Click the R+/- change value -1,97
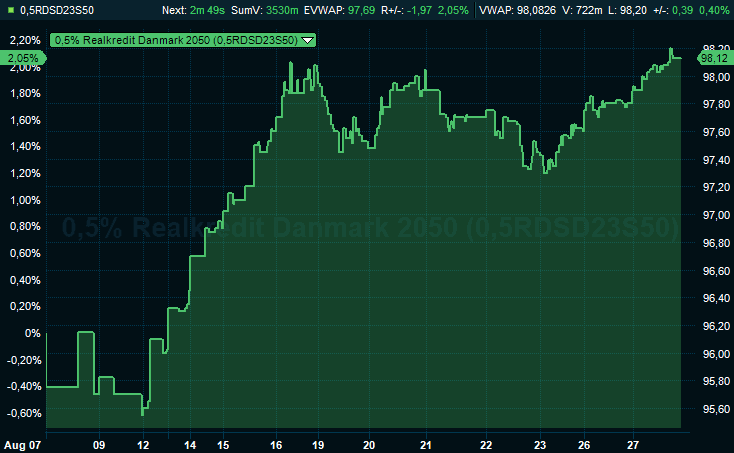 point(427,10)
